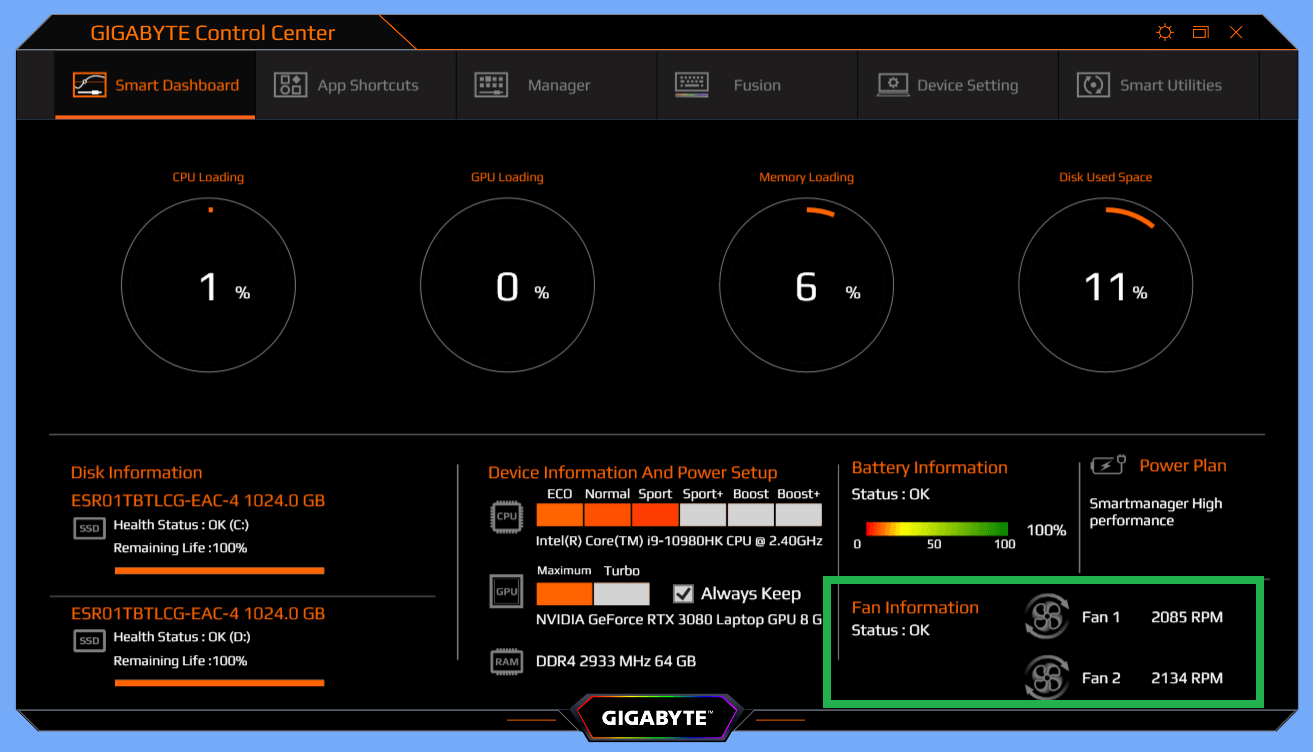Click the Smart Dashboard tab icon
1313x752 pixels.
click(90, 85)
